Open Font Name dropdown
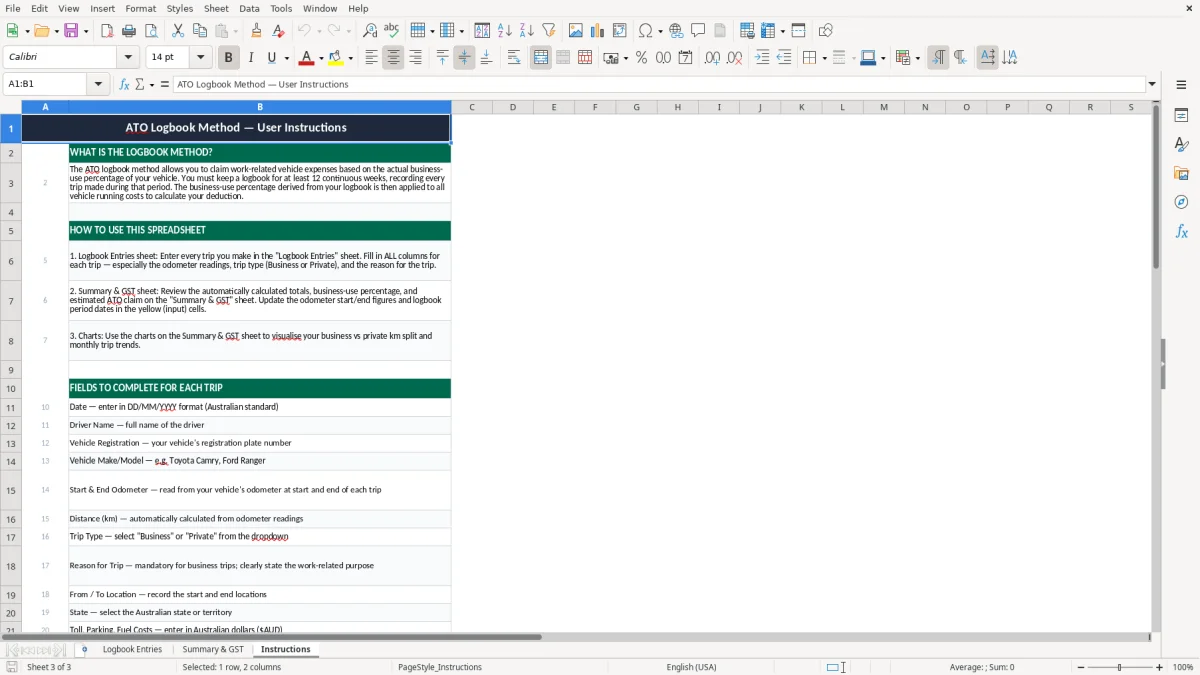1200x675 pixels. pyautogui.click(x=127, y=58)
